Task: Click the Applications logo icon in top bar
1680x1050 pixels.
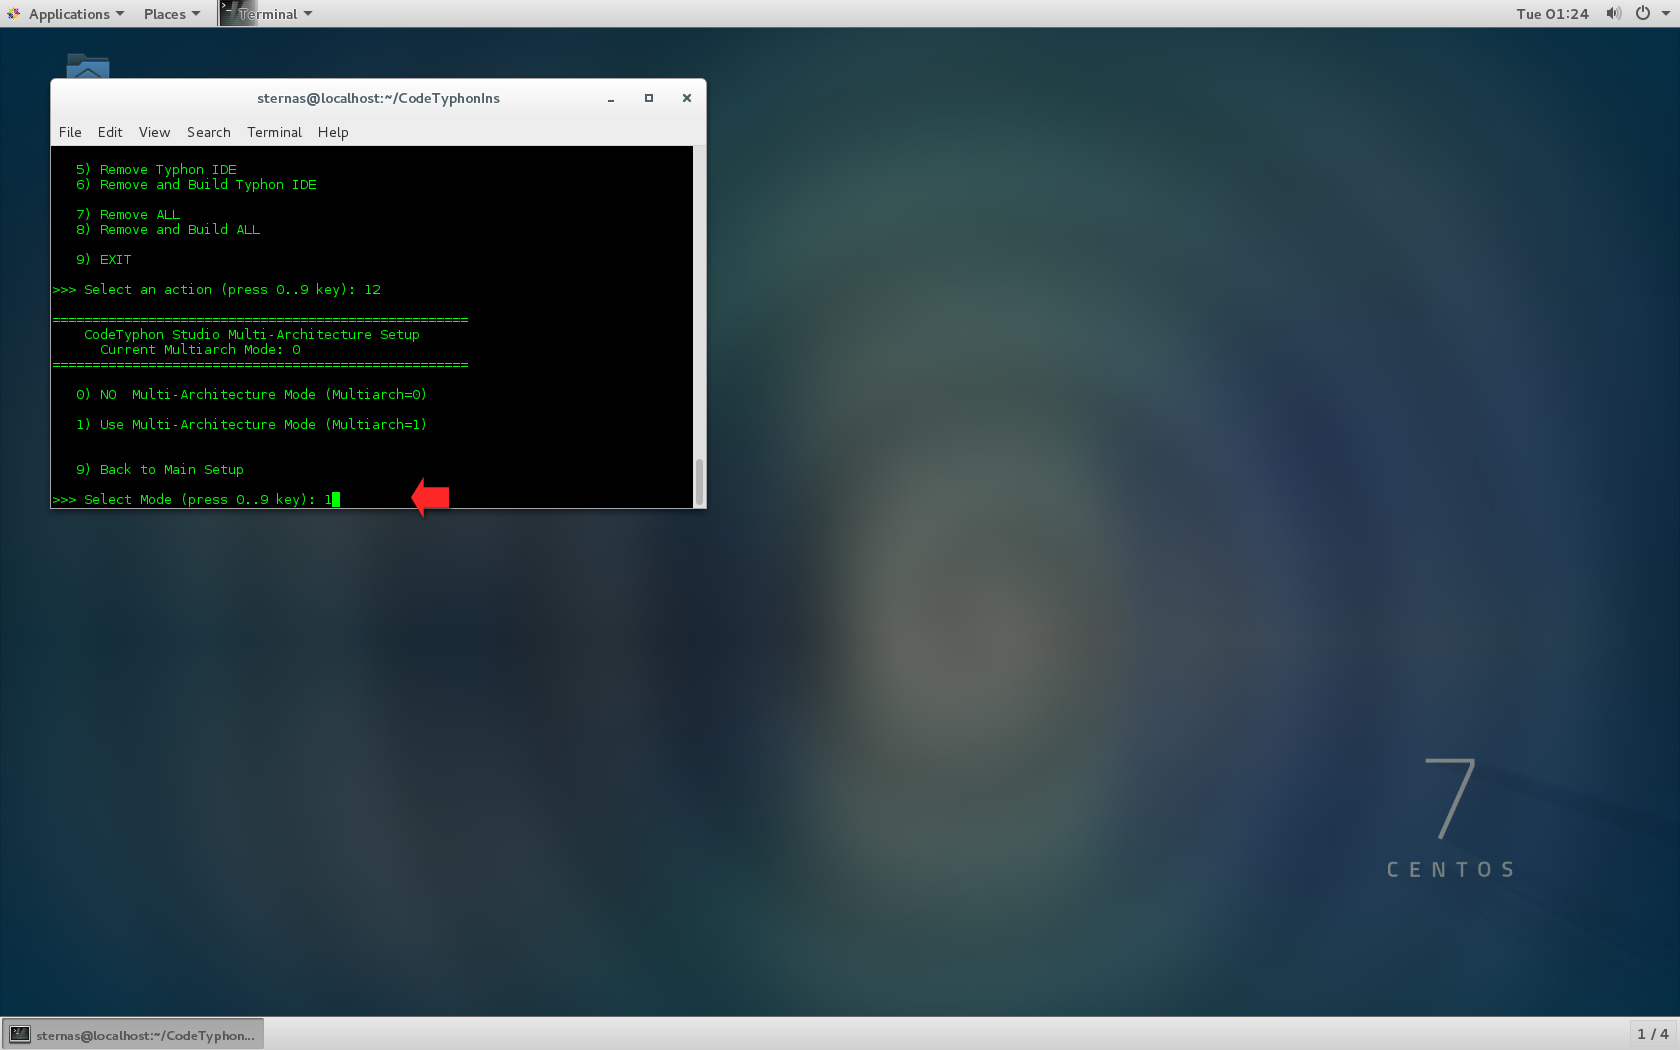Action: coord(14,13)
